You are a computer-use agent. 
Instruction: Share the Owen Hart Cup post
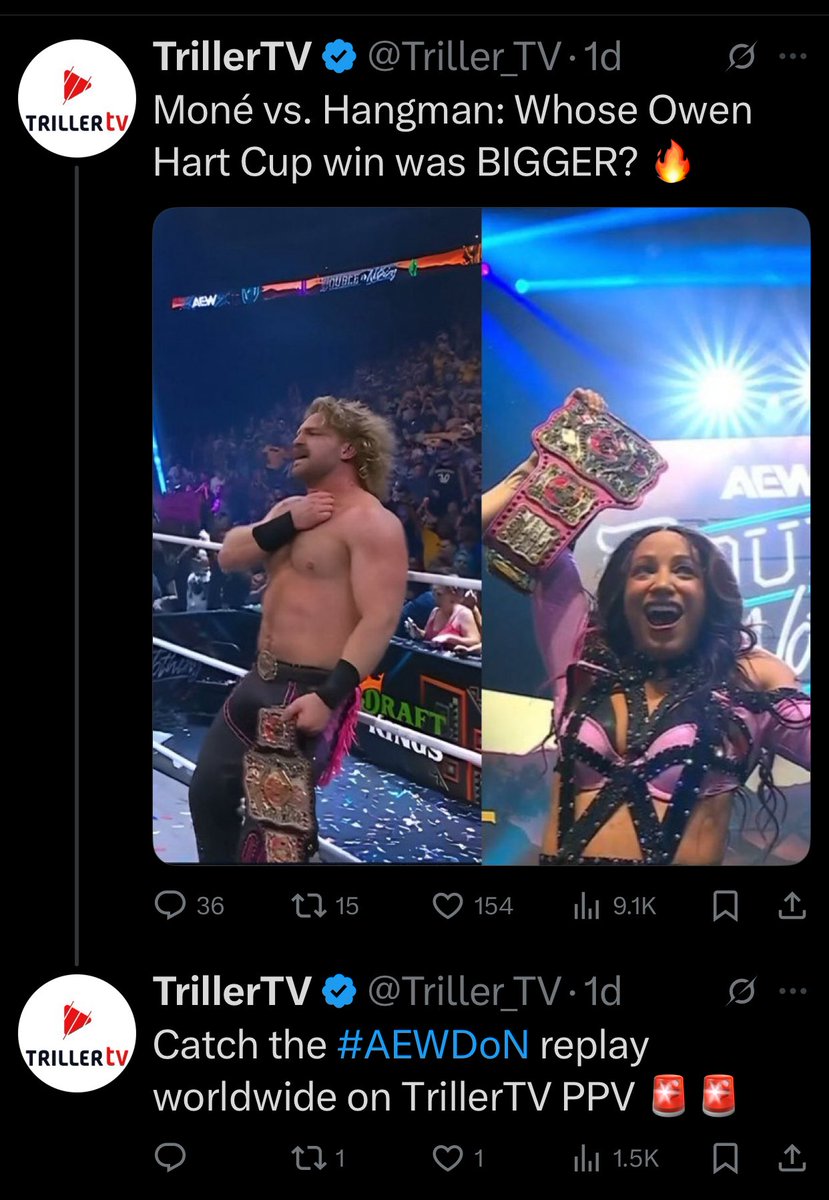pos(791,906)
